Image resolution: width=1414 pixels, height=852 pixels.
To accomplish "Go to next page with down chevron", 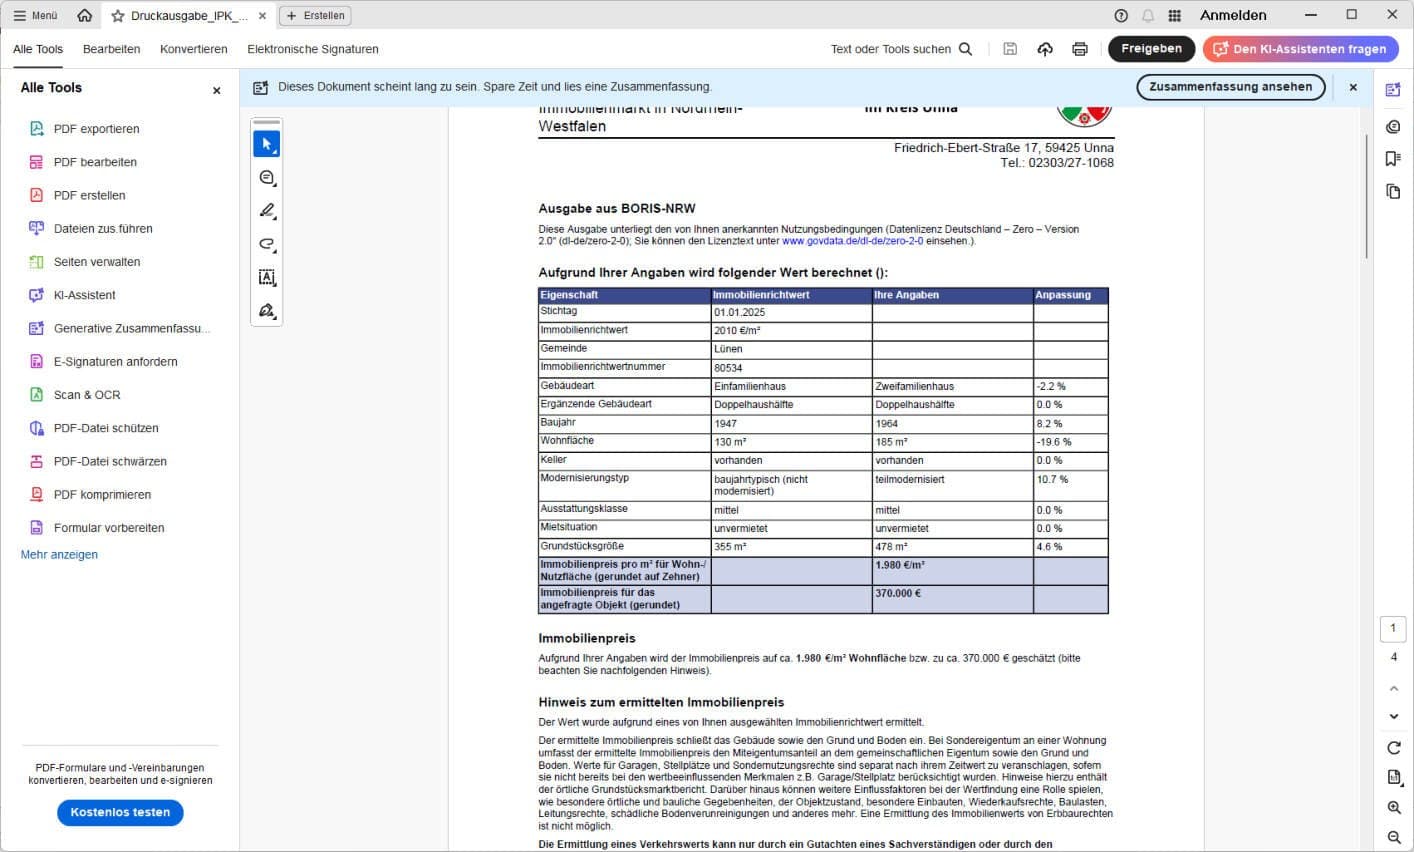I will (1393, 716).
